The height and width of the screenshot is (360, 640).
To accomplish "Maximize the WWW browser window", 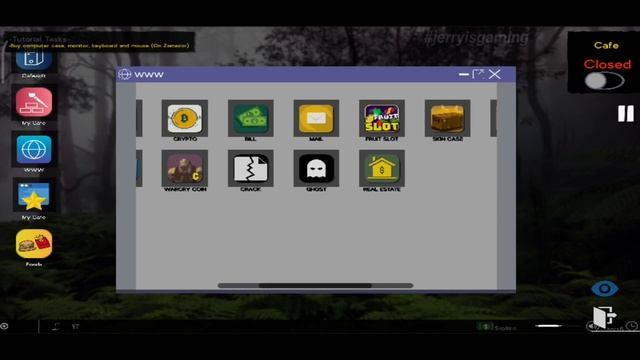I will point(478,74).
